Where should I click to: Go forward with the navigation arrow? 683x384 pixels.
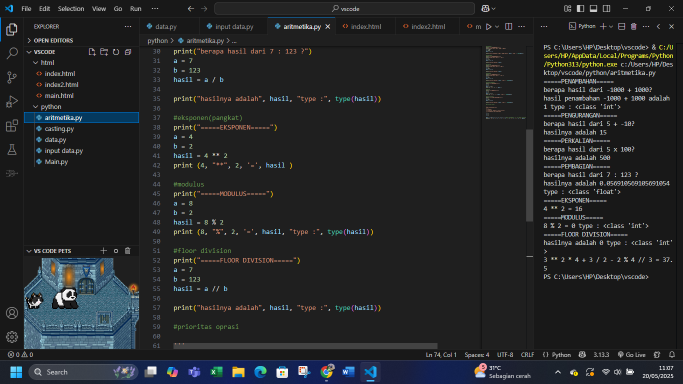coord(204,8)
